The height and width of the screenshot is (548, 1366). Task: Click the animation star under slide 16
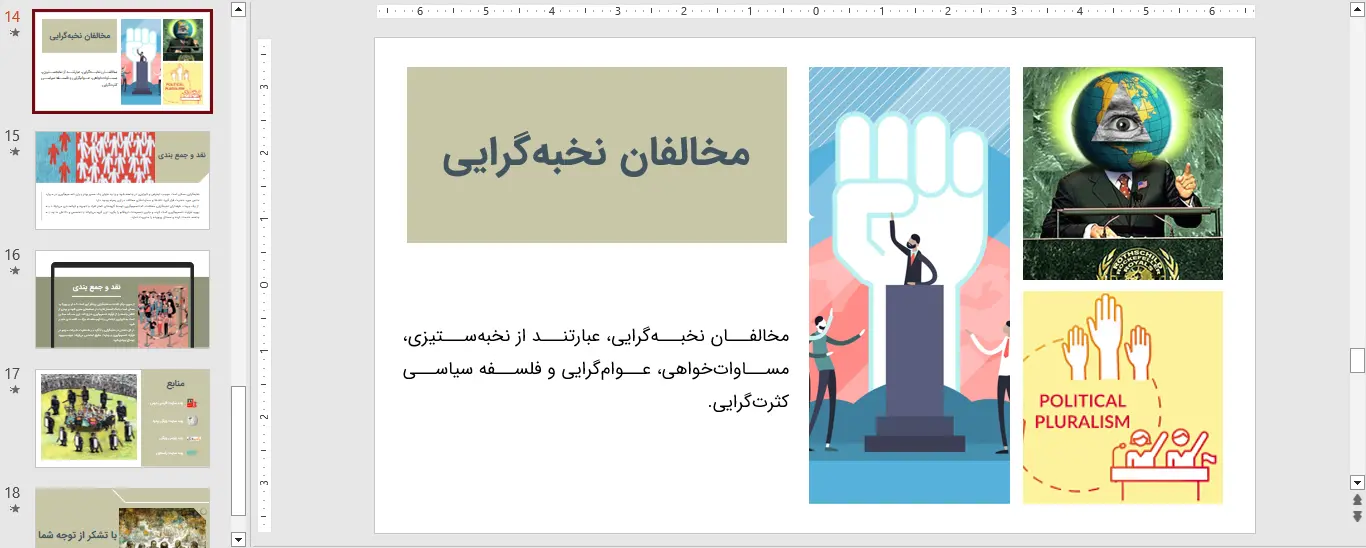coord(14,271)
